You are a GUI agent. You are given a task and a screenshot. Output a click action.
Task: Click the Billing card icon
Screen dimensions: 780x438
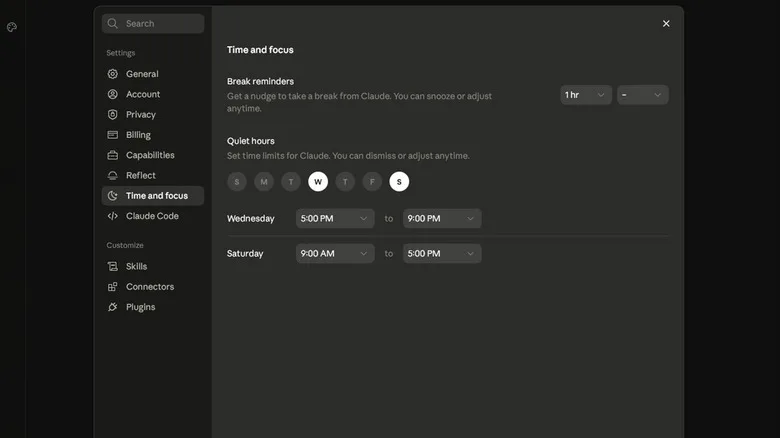pyautogui.click(x=113, y=135)
